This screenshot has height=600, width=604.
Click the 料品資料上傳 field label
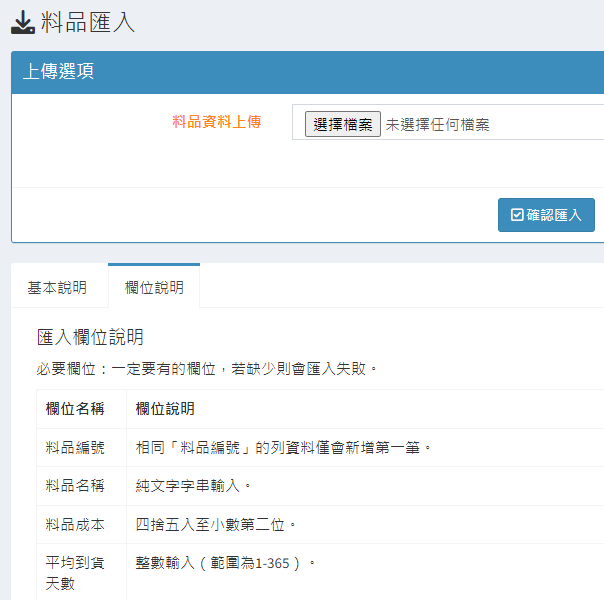coord(217,122)
